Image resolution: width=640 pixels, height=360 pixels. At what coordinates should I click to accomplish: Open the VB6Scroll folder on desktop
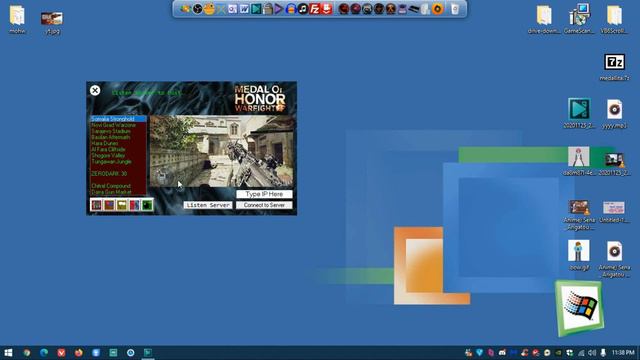coord(614,19)
